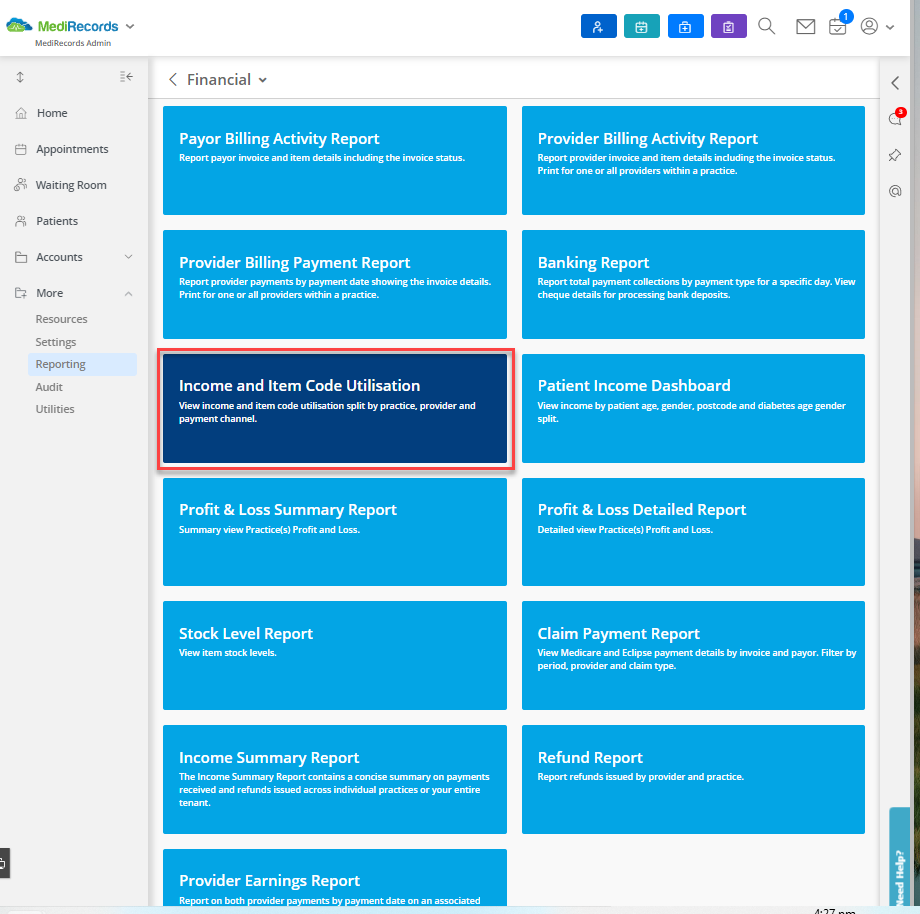Select Audit under More
This screenshot has height=914, width=920.
point(49,387)
